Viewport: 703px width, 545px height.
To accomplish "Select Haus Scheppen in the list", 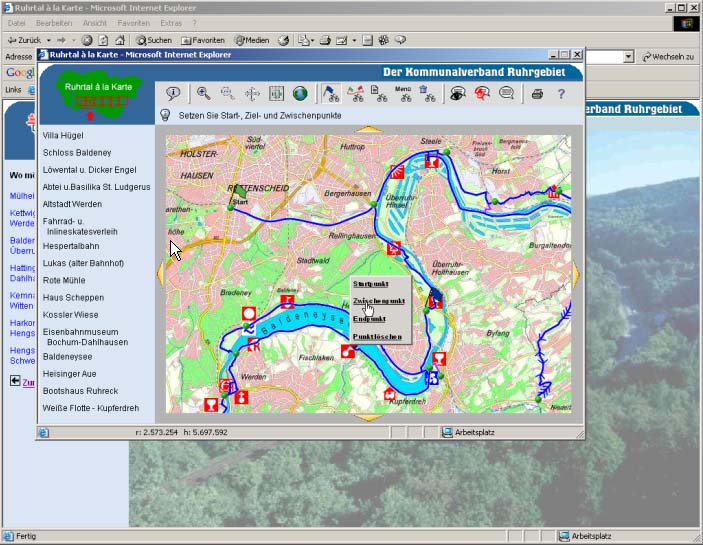I will (x=73, y=298).
